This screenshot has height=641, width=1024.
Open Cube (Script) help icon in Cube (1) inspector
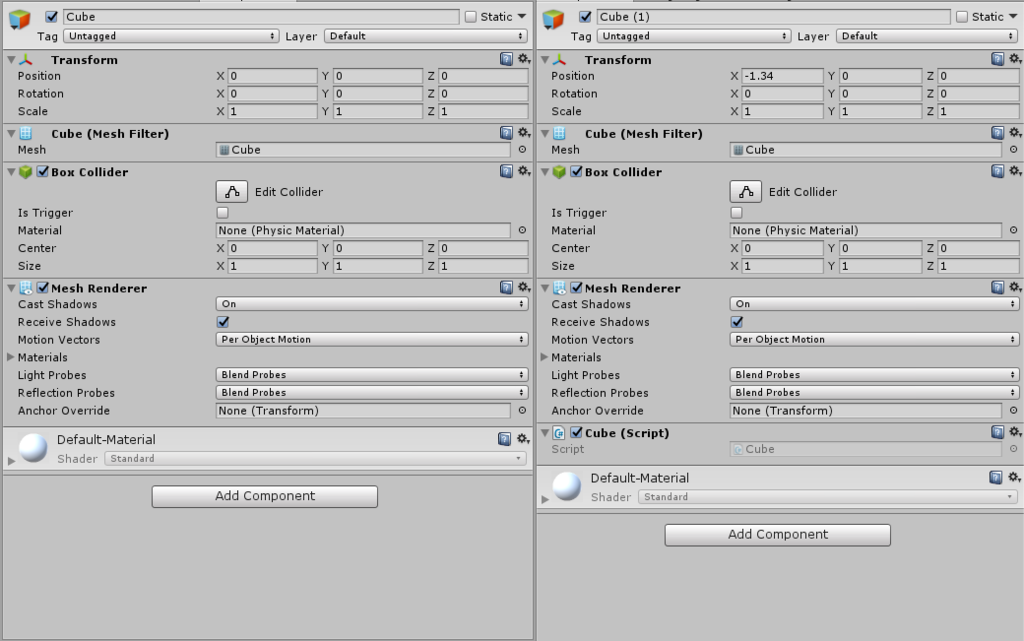tap(997, 432)
